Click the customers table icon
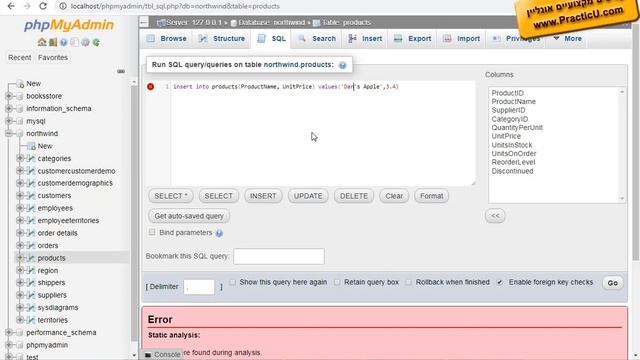The width and height of the screenshot is (640, 360). pyautogui.click(x=31, y=196)
